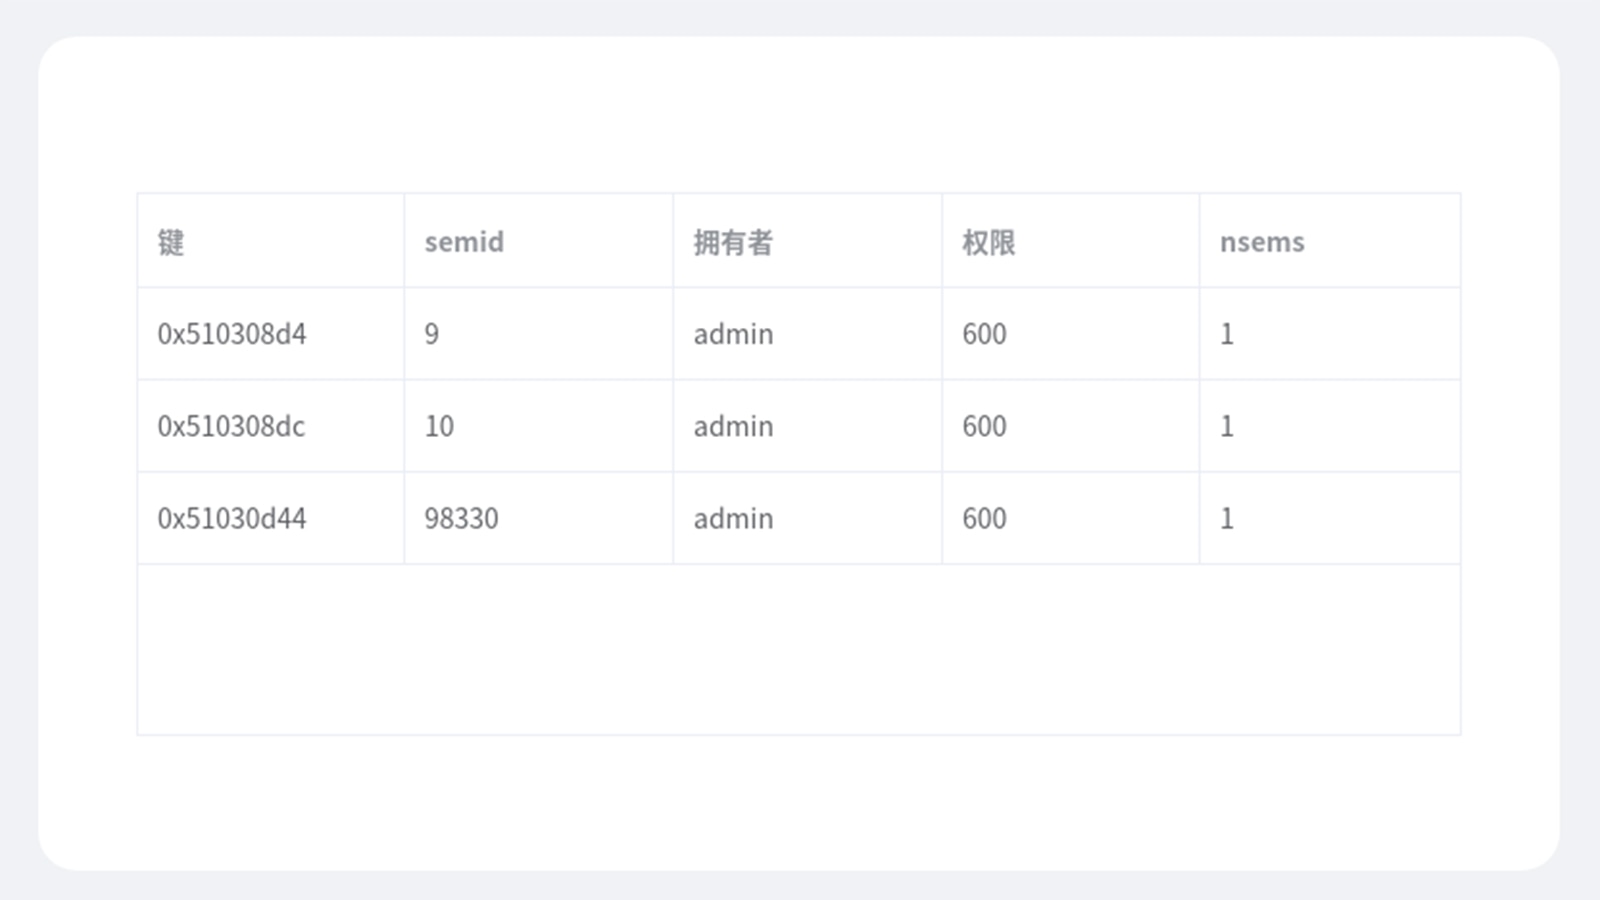Click semid value 98330

461,518
